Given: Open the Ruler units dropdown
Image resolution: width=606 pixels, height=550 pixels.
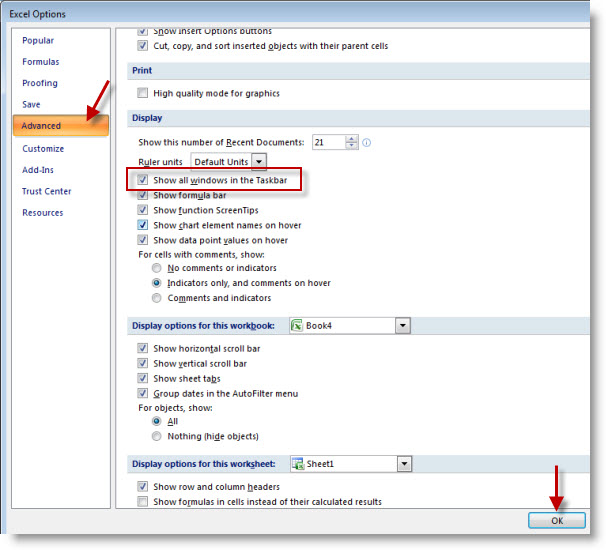Looking at the screenshot, I should 259,162.
